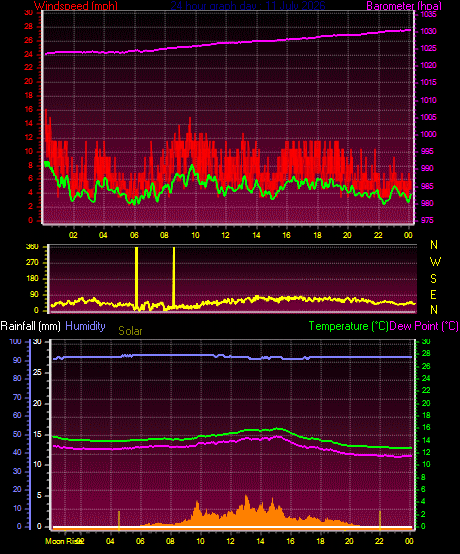The width and height of the screenshot is (460, 554).
Task: Click the 985 value on barometer axis
Action: pos(427,186)
